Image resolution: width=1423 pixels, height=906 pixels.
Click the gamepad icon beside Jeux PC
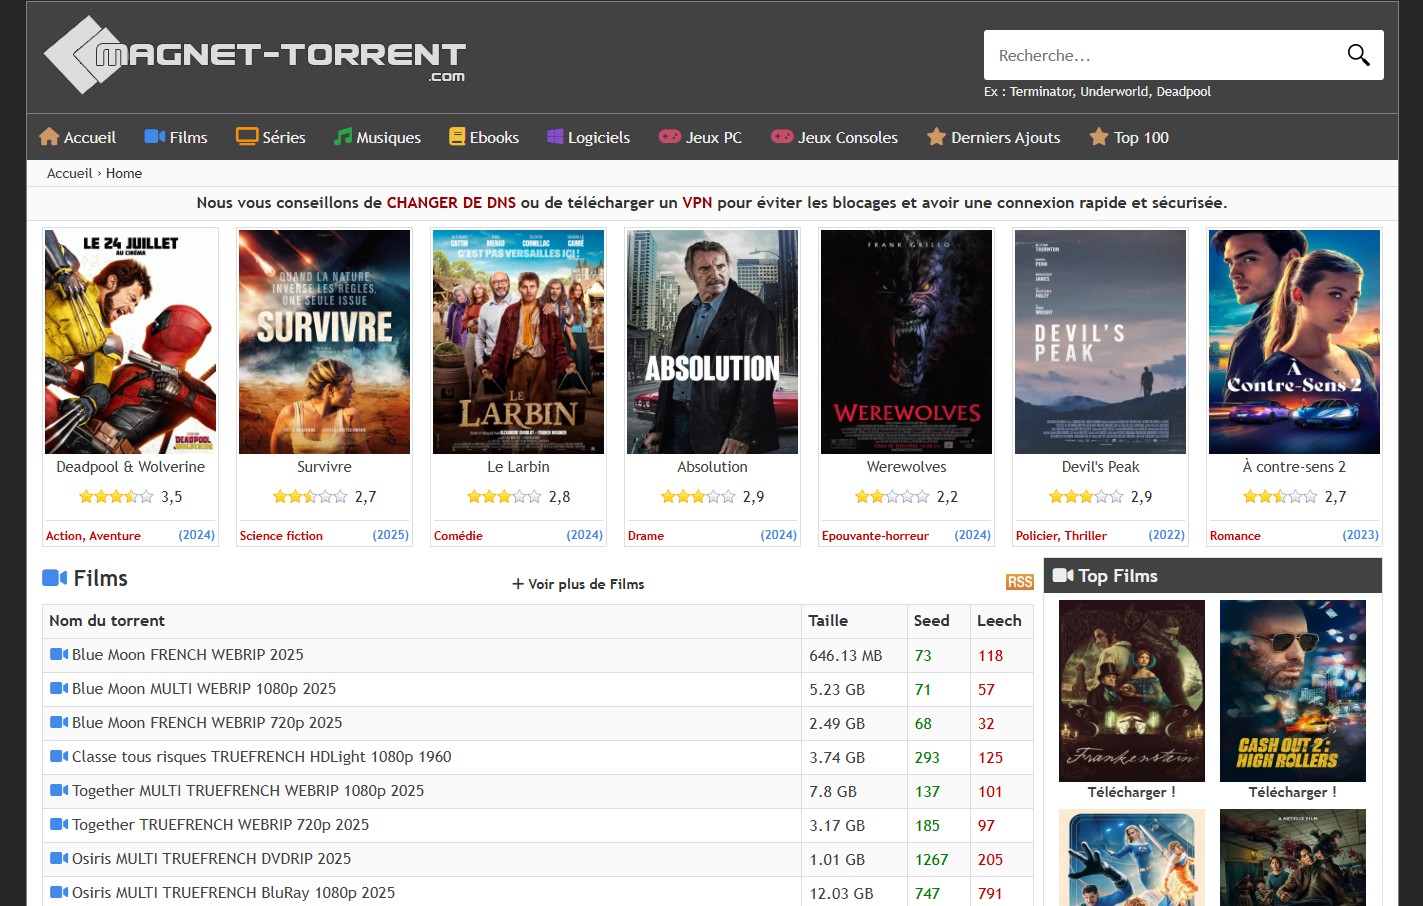pos(669,137)
